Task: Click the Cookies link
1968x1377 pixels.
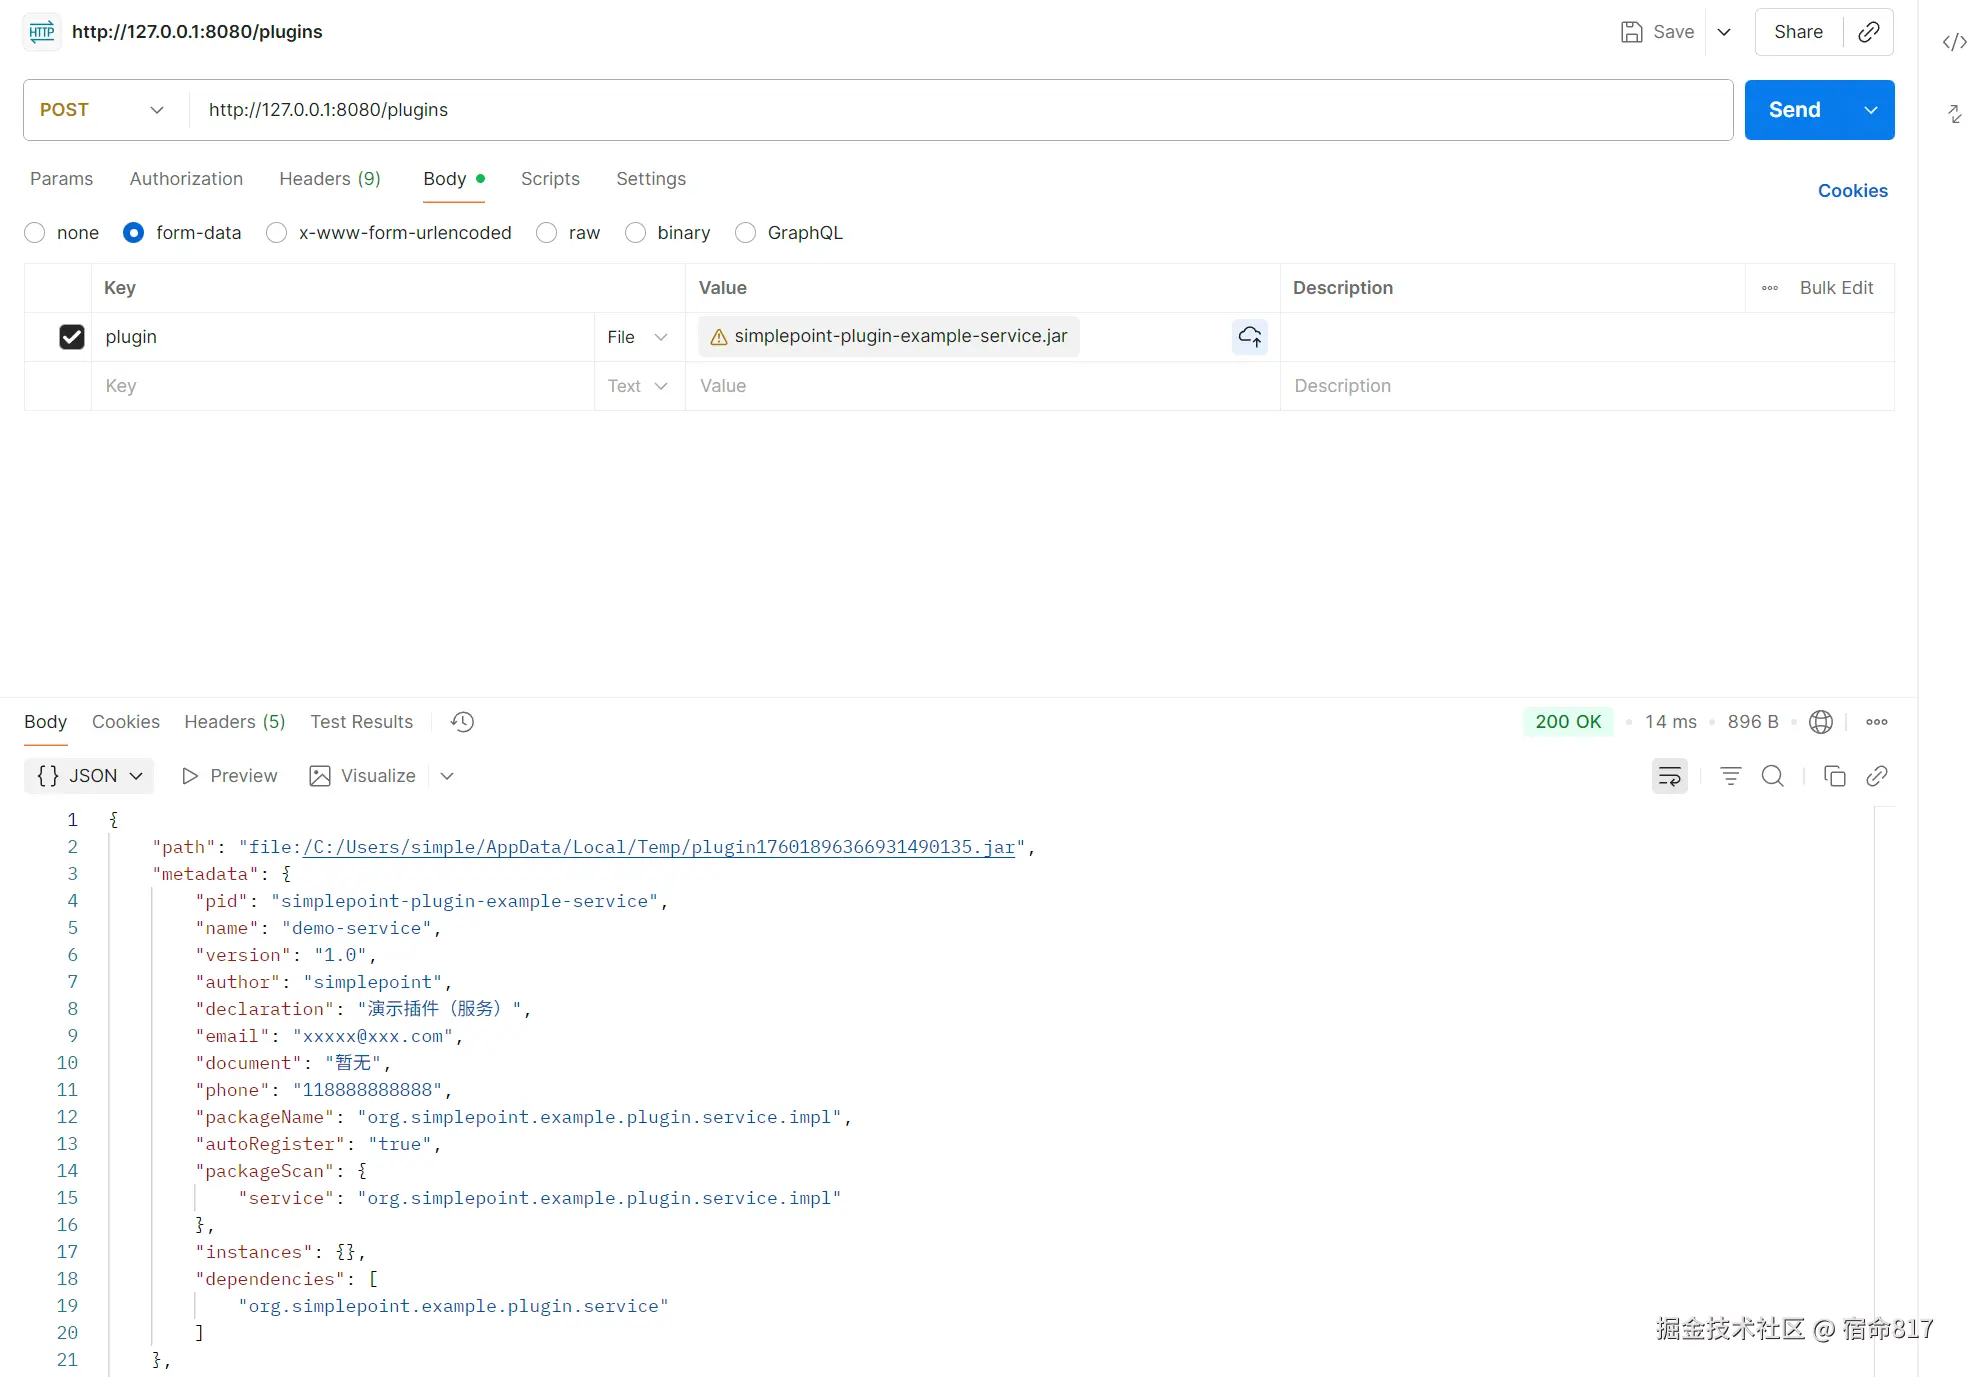Action: 1852,191
